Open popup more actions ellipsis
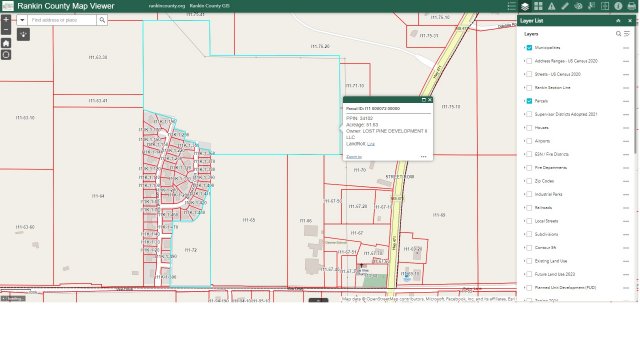Viewport: 640px width, 360px height. coord(423,157)
